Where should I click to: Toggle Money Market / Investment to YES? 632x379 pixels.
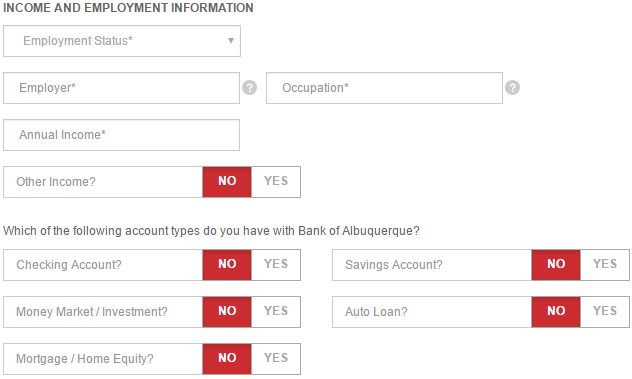click(276, 312)
